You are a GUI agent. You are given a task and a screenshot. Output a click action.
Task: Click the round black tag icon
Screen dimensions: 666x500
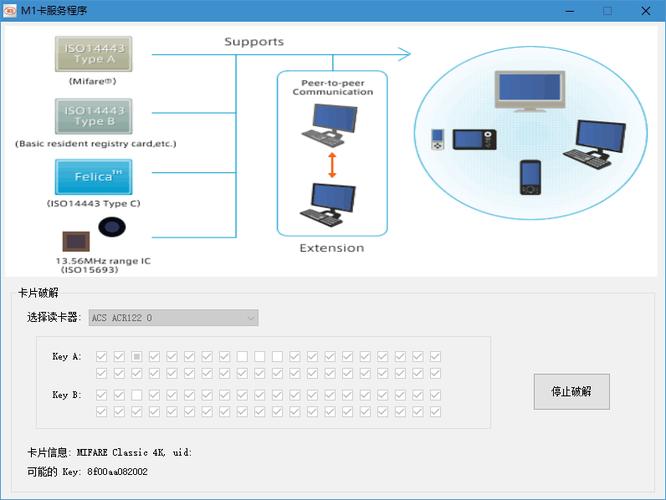coord(112,228)
